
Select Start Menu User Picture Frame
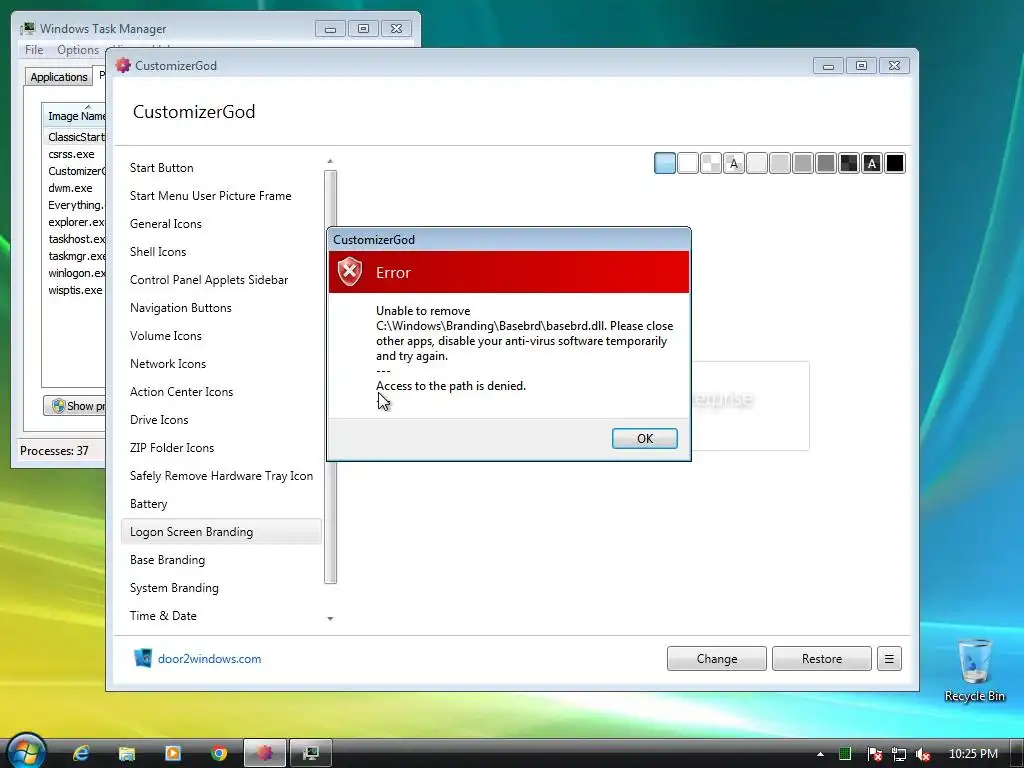coord(221,196)
